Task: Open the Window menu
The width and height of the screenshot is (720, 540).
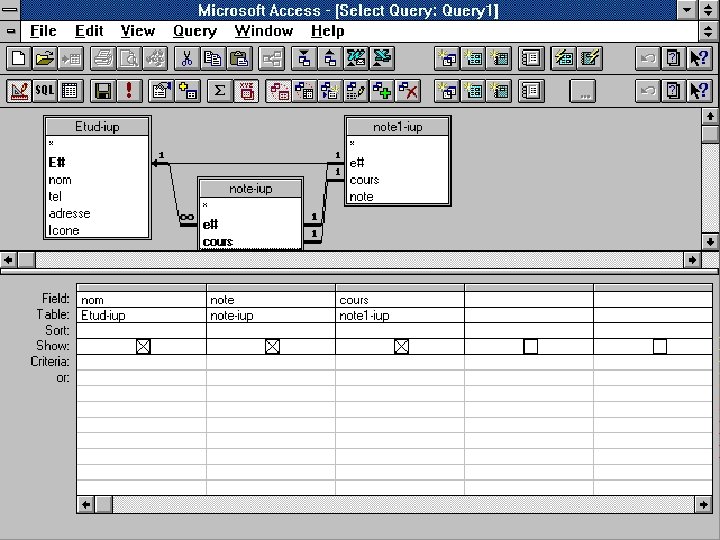Action: coord(264,31)
